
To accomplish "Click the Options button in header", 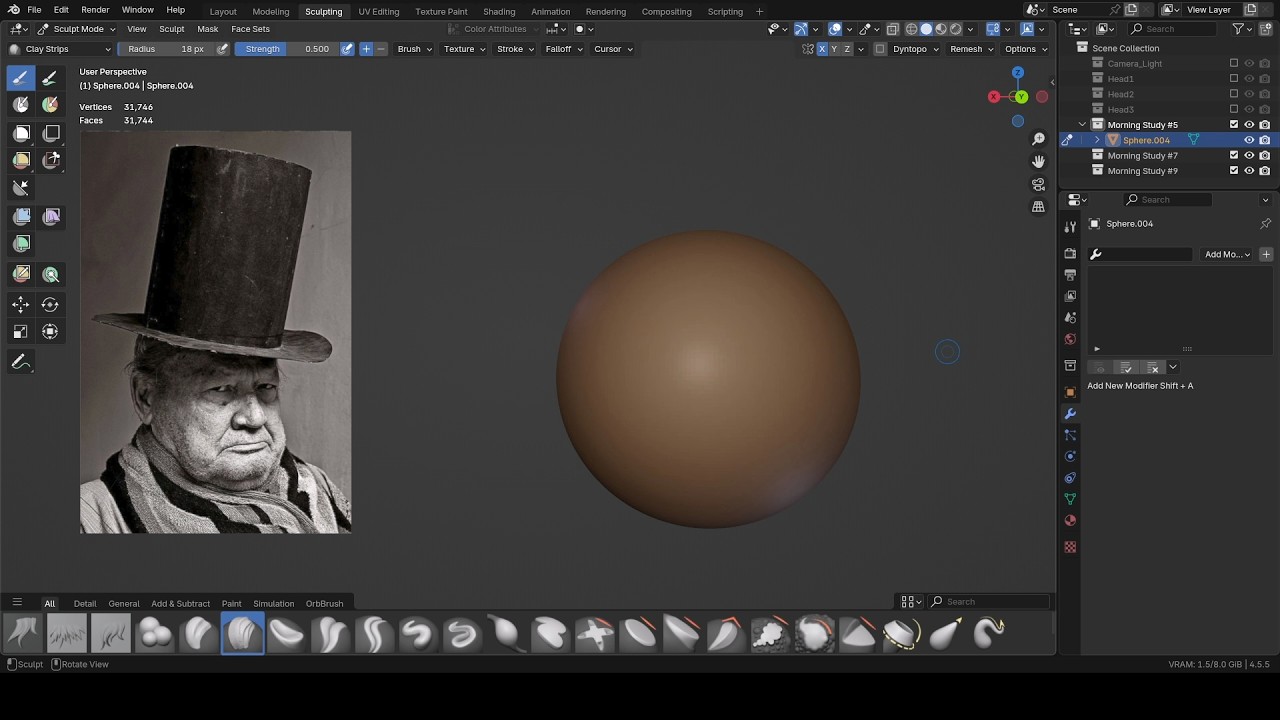I will pyautogui.click(x=1026, y=49).
